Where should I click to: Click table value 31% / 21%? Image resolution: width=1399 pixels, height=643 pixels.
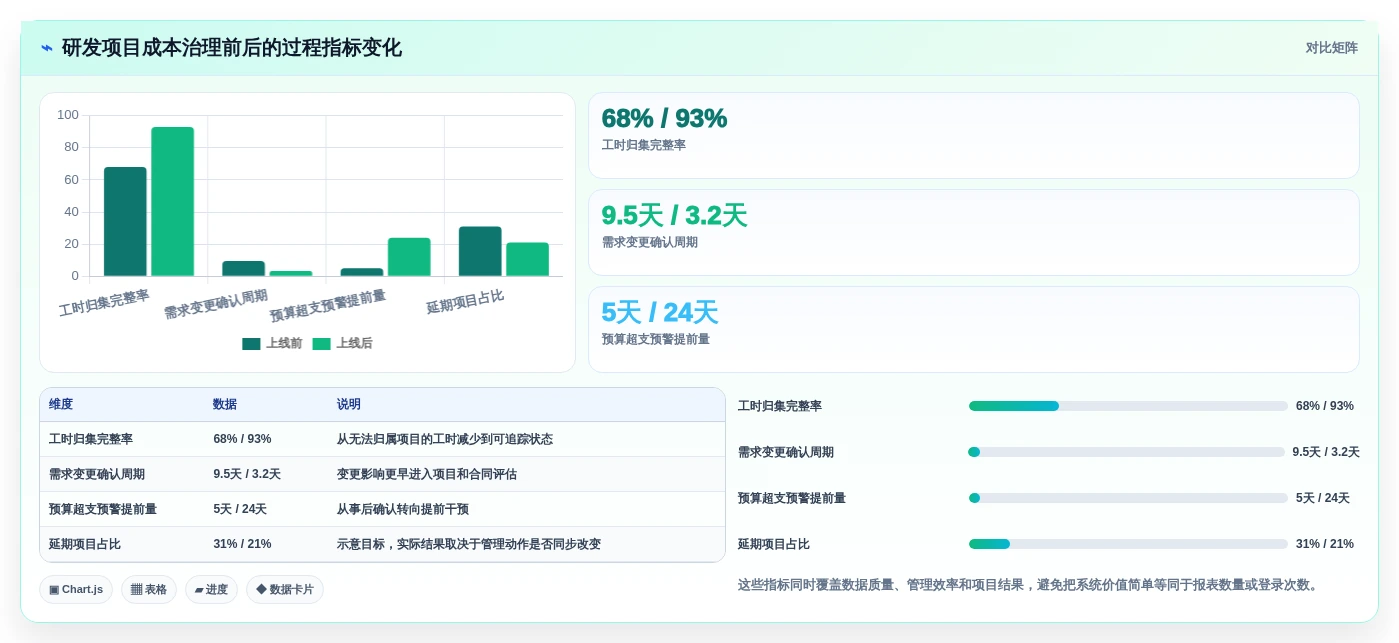[242, 544]
